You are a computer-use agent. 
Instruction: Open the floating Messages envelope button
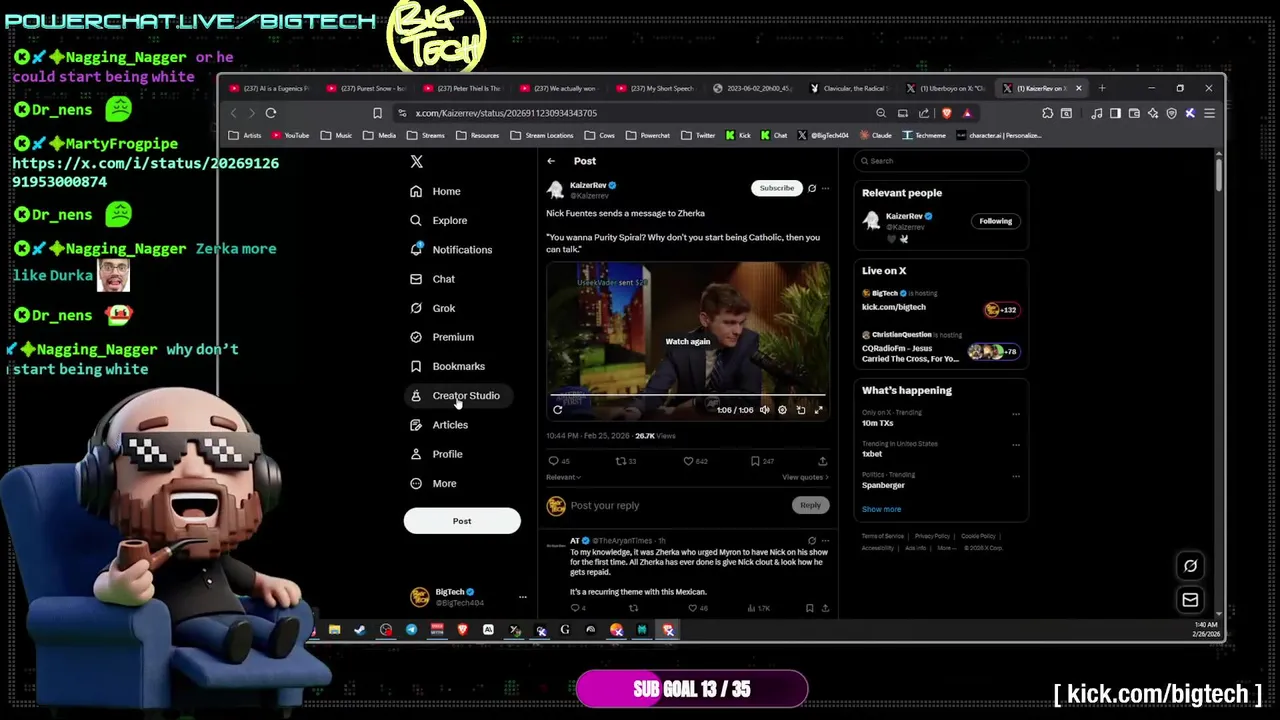click(x=1190, y=600)
